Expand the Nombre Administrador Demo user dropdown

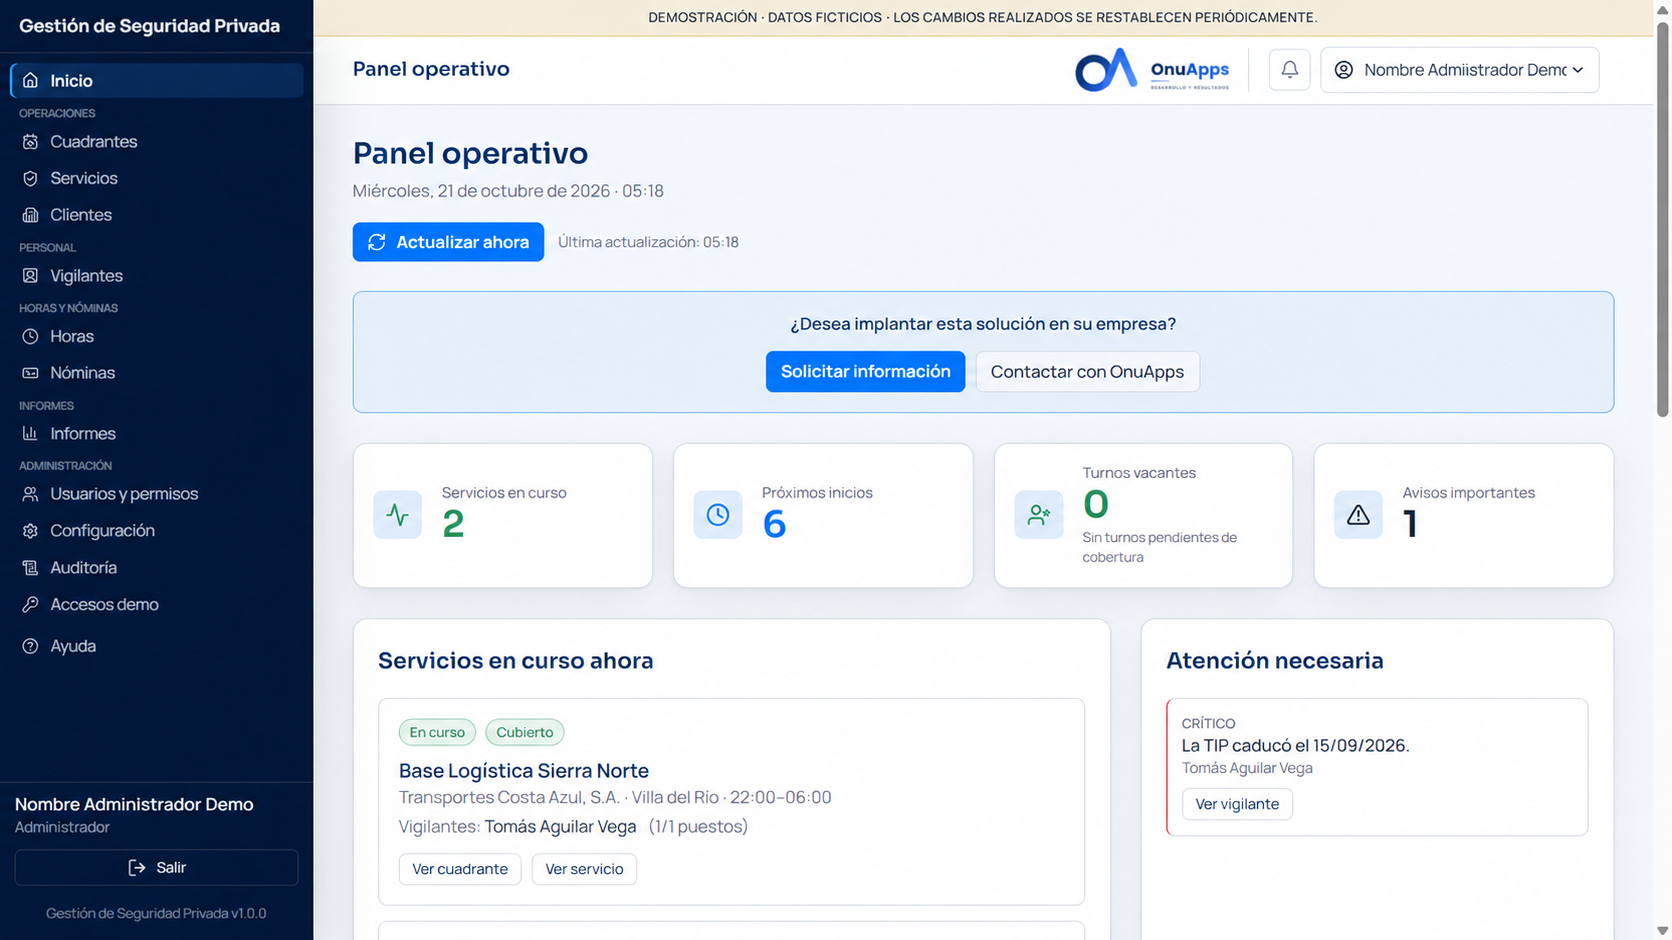click(x=1460, y=70)
